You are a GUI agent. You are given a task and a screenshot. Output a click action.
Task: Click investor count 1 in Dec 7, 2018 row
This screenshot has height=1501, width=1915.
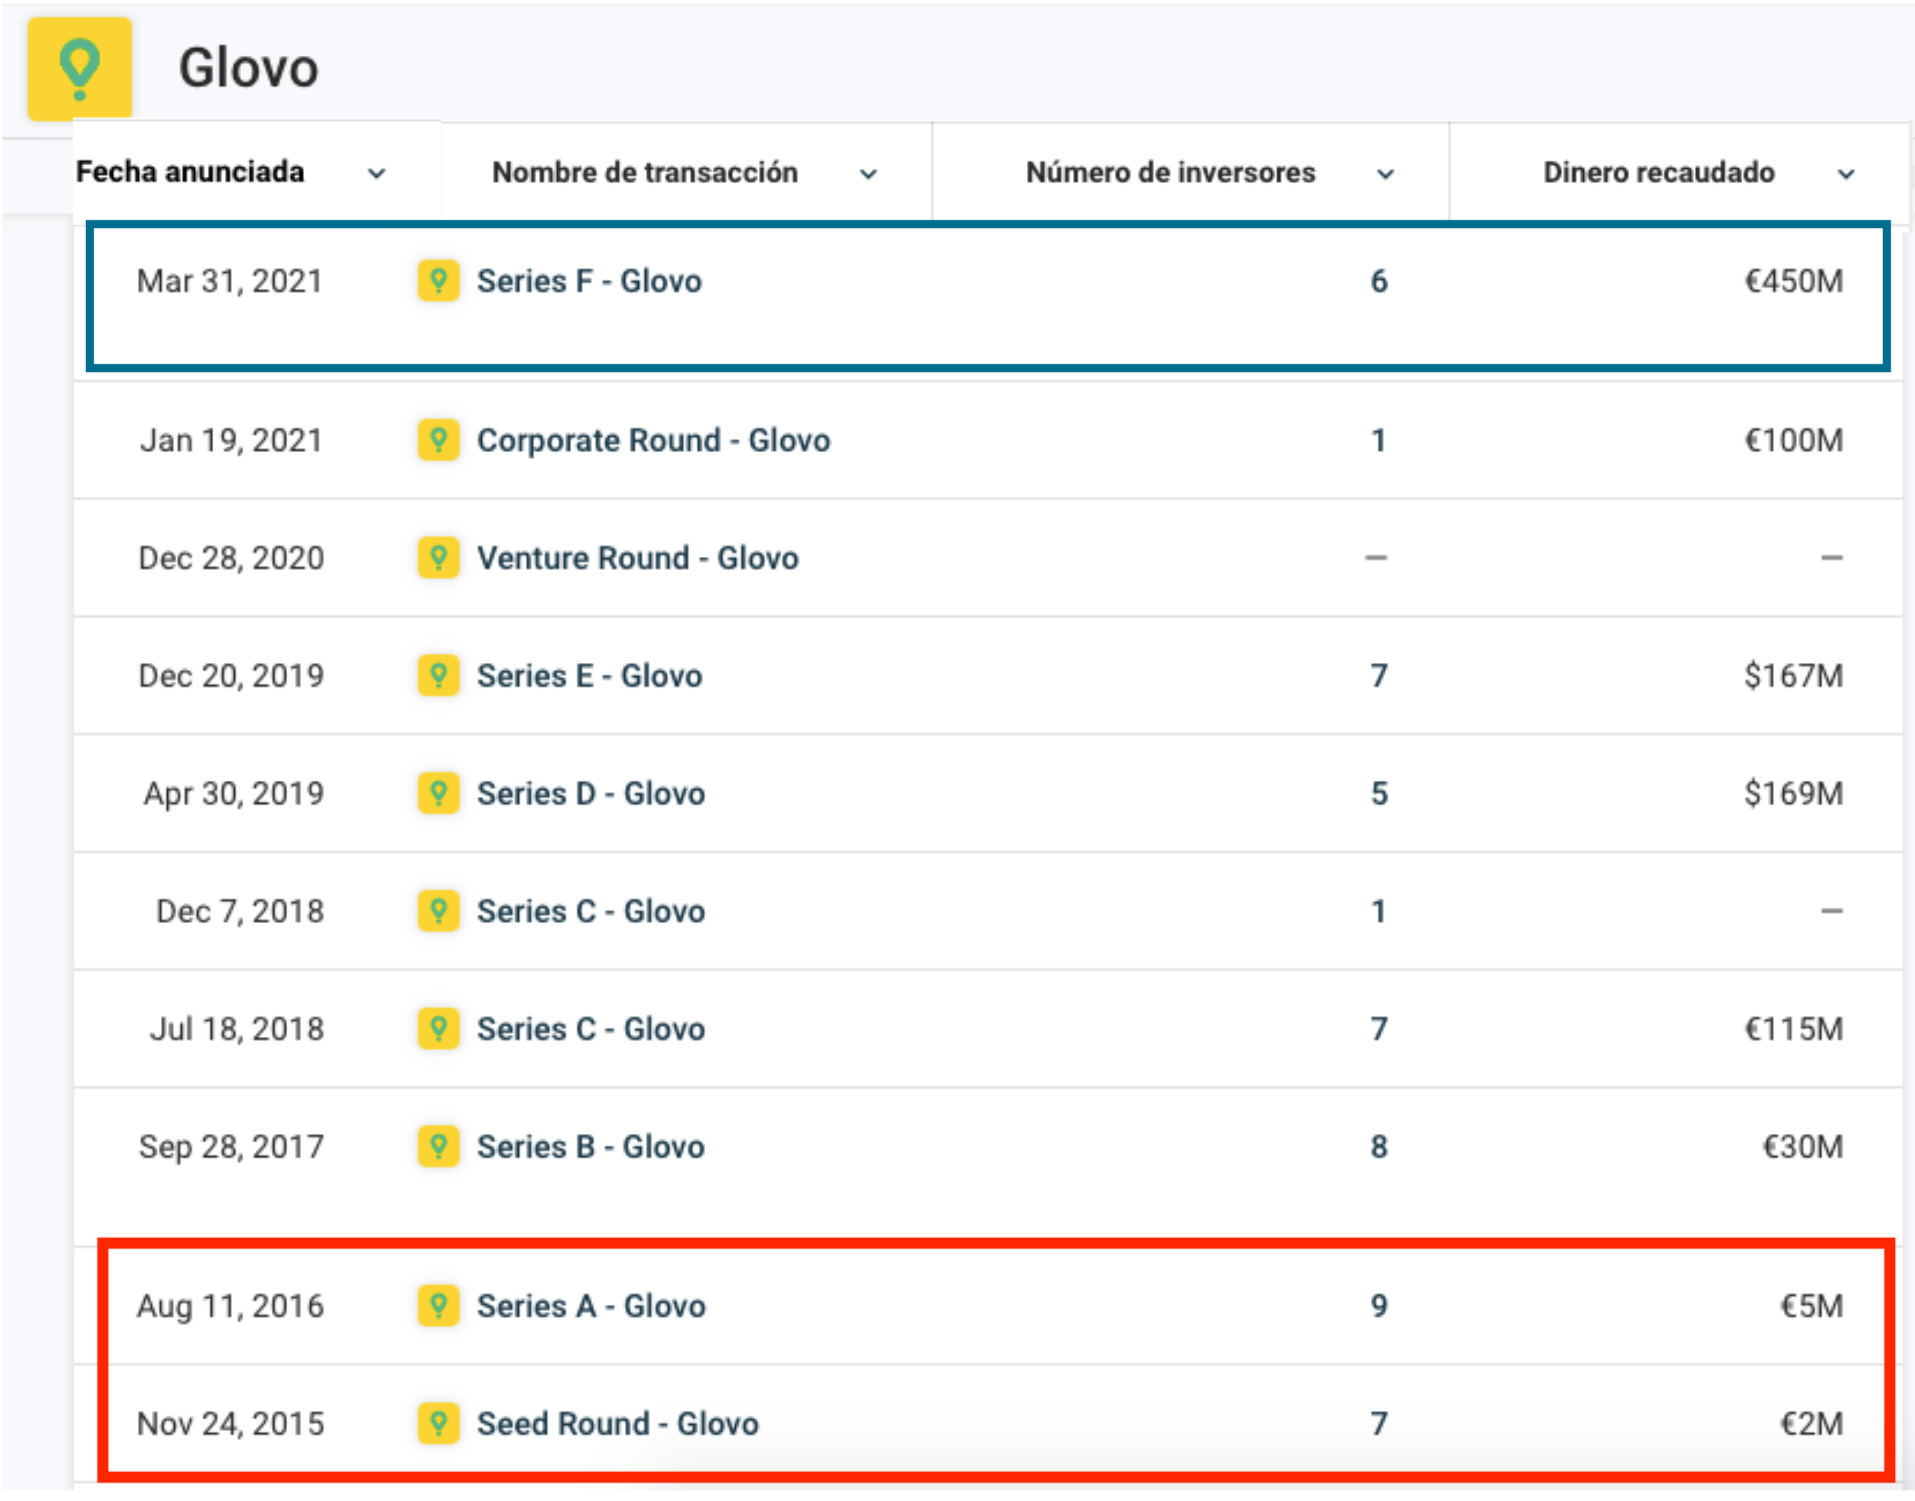pyautogui.click(x=1379, y=911)
